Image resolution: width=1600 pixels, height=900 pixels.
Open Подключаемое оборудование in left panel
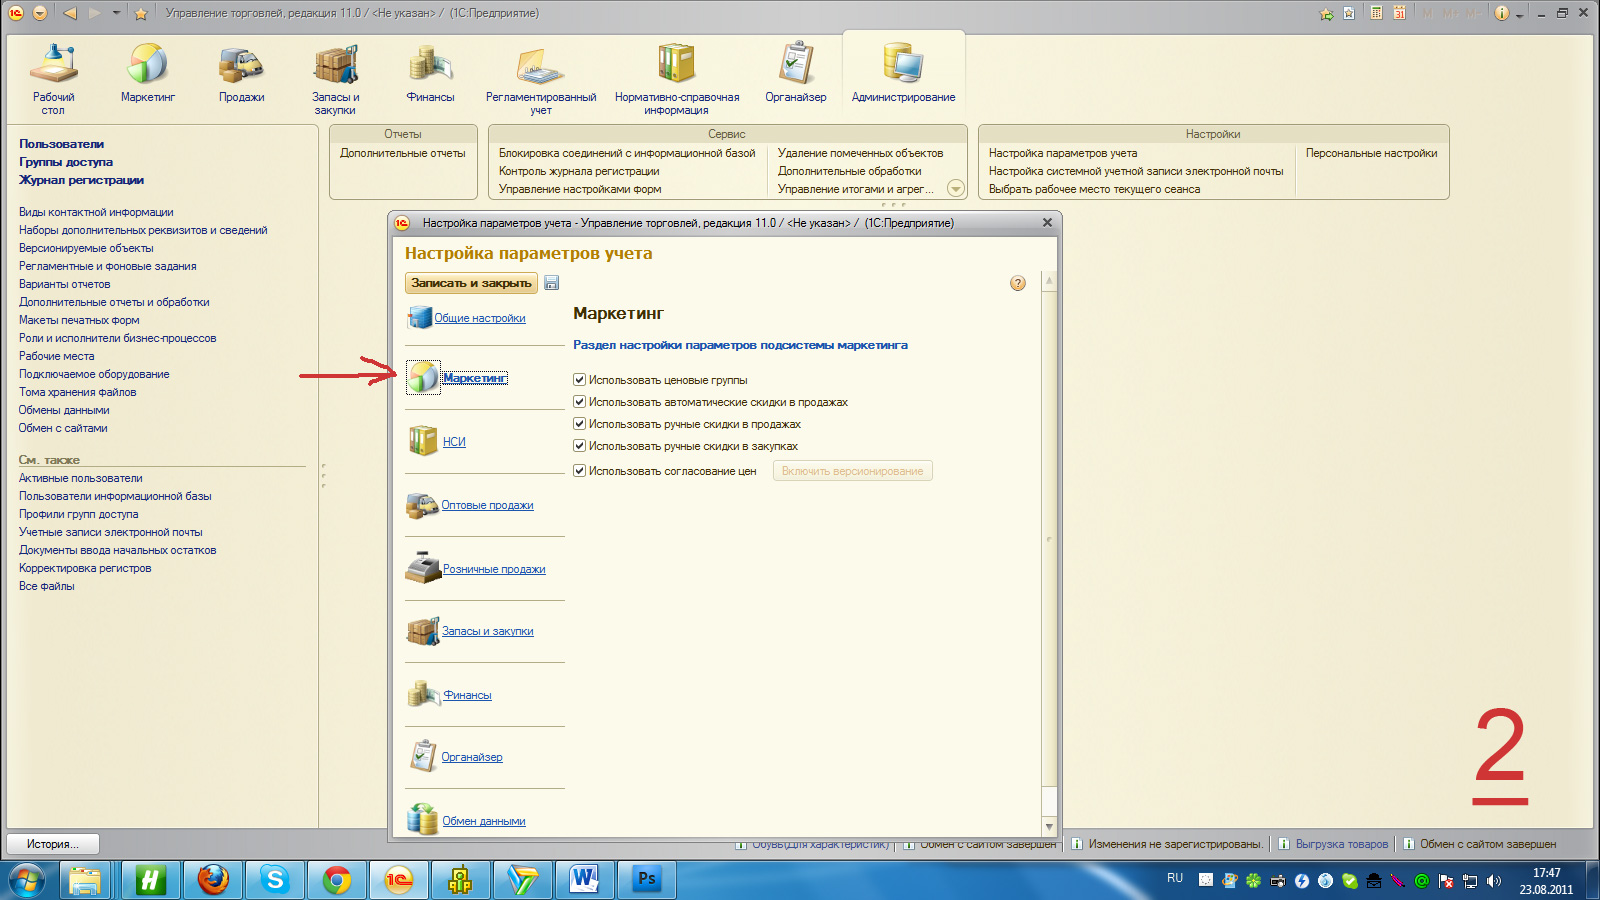[x=94, y=374]
